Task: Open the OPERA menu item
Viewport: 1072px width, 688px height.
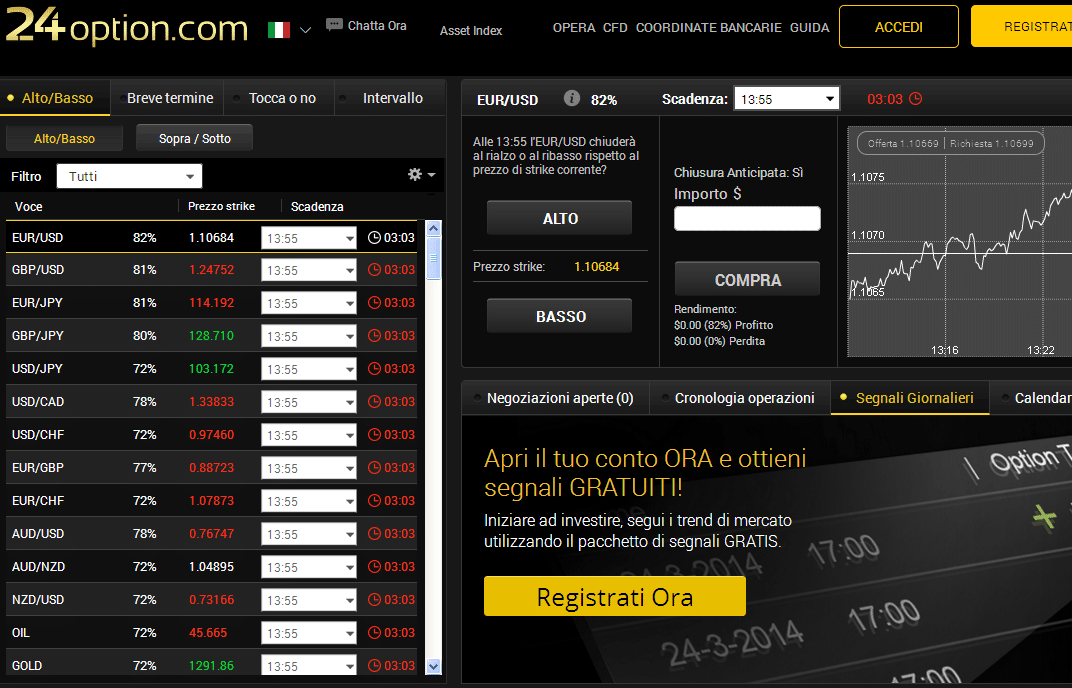Action: tap(574, 27)
